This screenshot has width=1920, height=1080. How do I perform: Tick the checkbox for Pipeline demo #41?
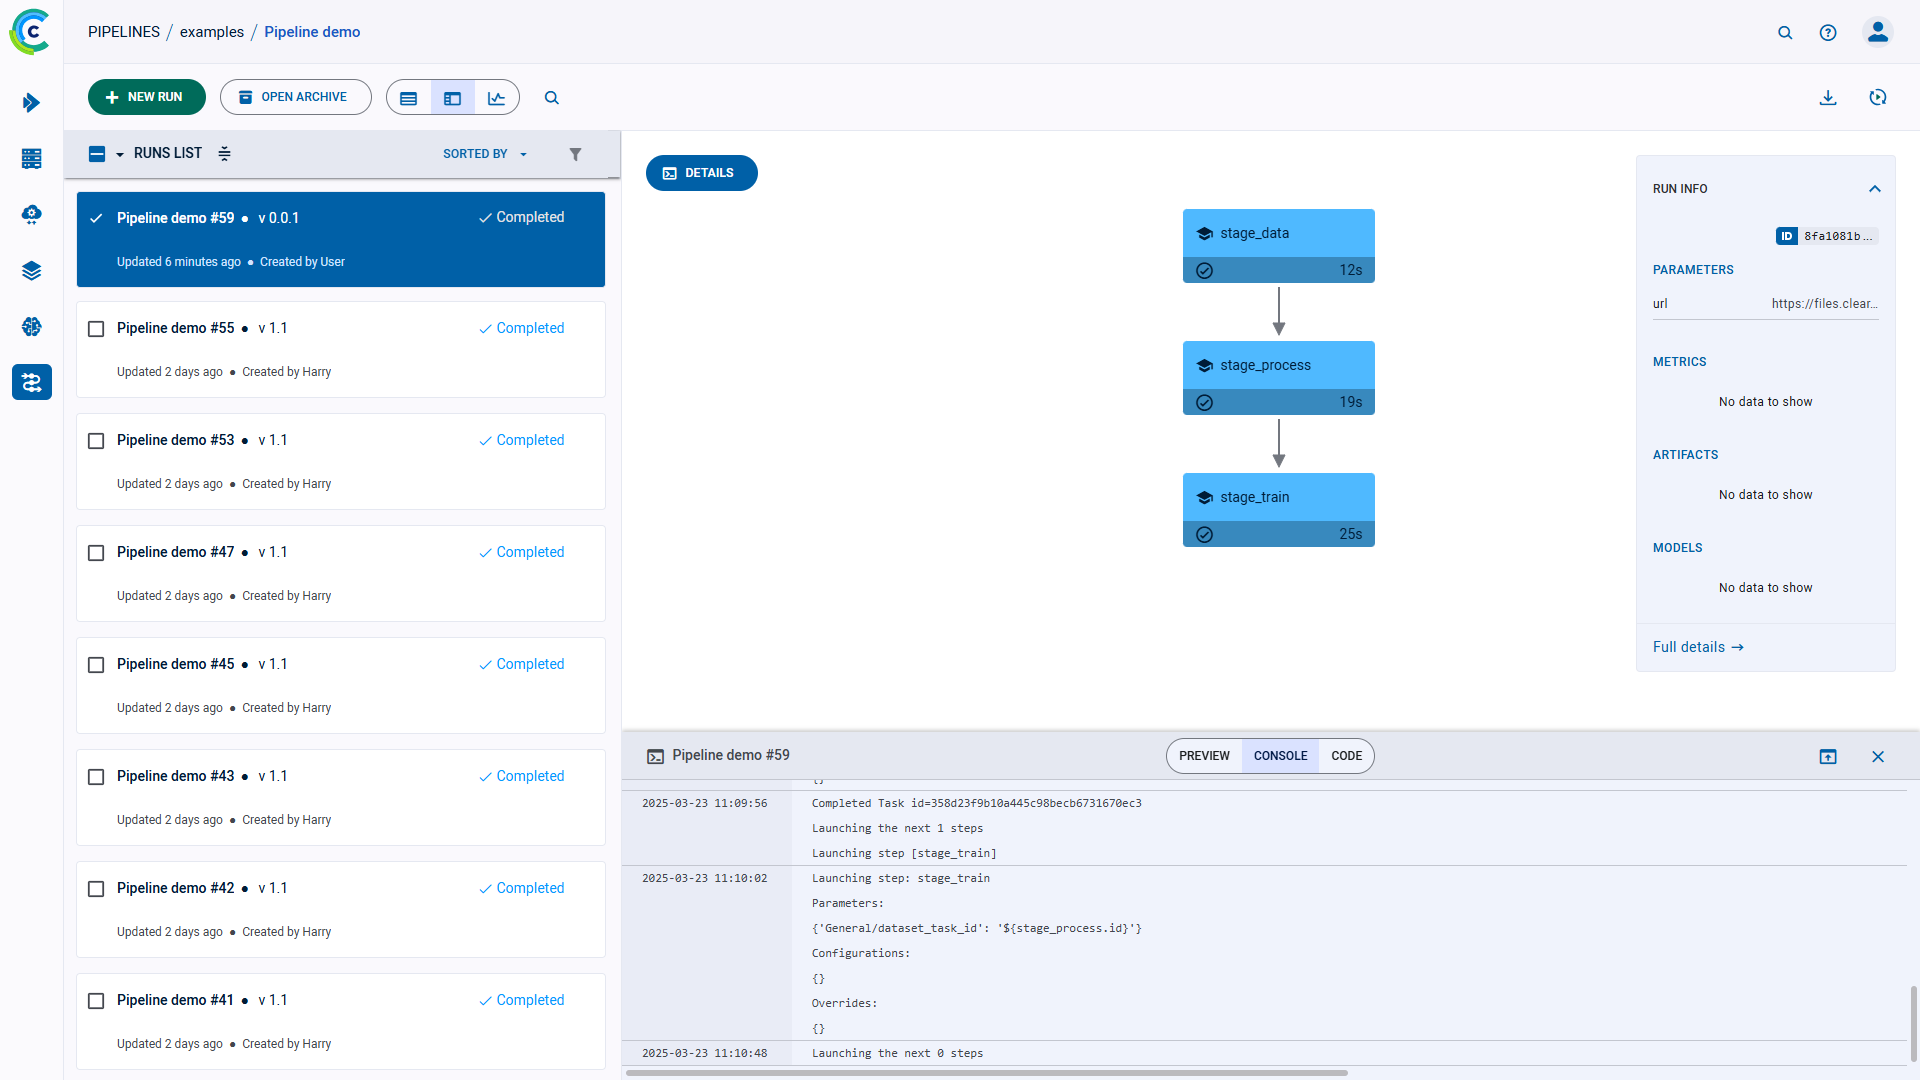[x=96, y=1000]
